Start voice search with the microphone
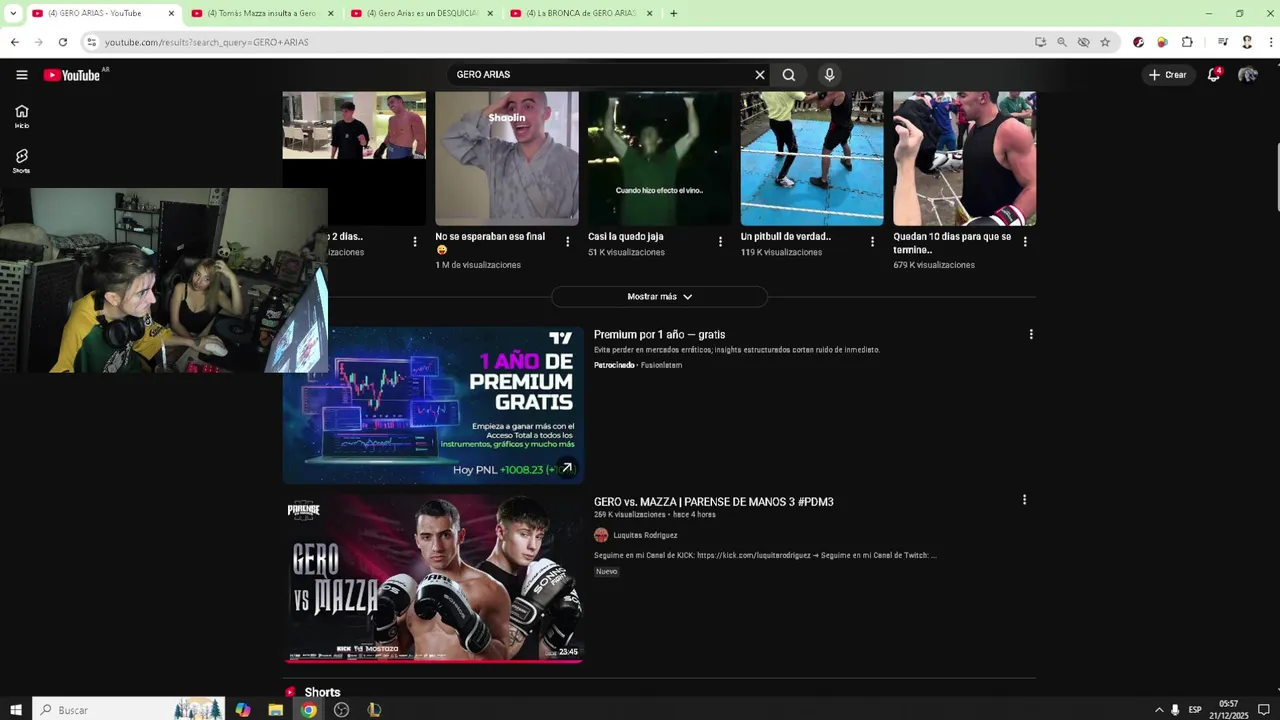Screen dimensions: 1280x720 pyautogui.click(x=829, y=75)
